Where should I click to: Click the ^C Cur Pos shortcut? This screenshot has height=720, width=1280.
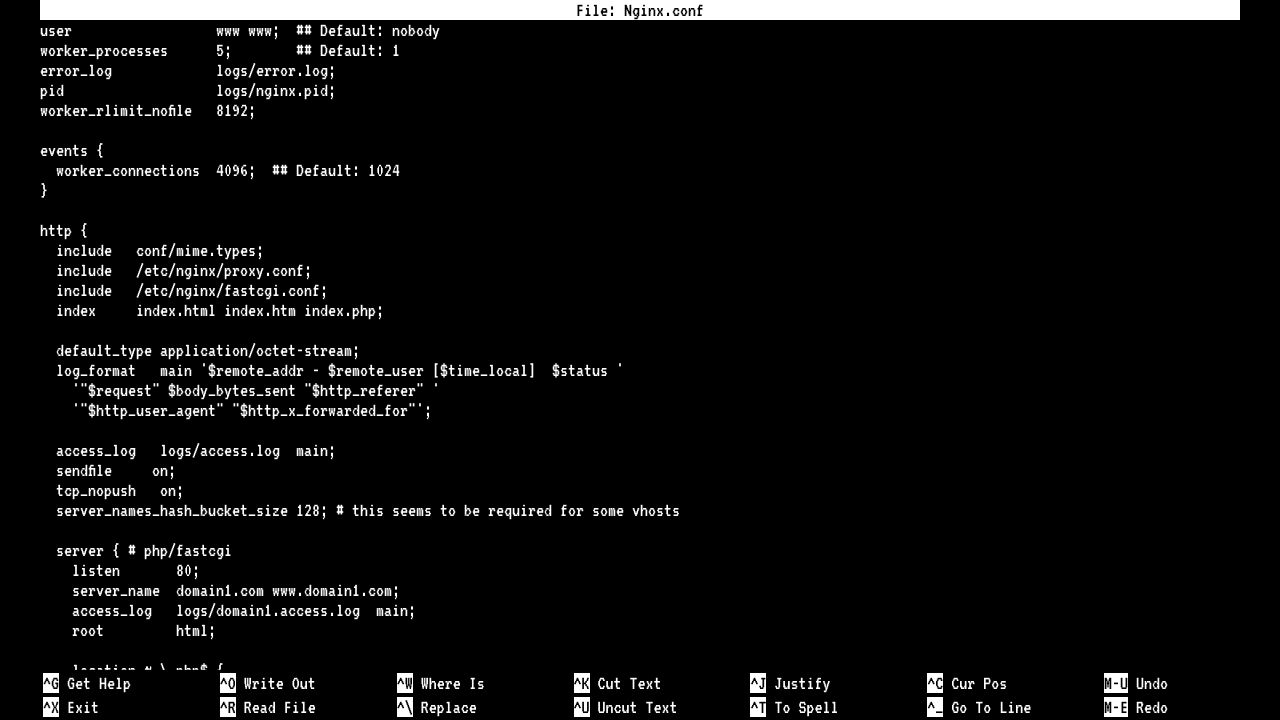point(968,684)
